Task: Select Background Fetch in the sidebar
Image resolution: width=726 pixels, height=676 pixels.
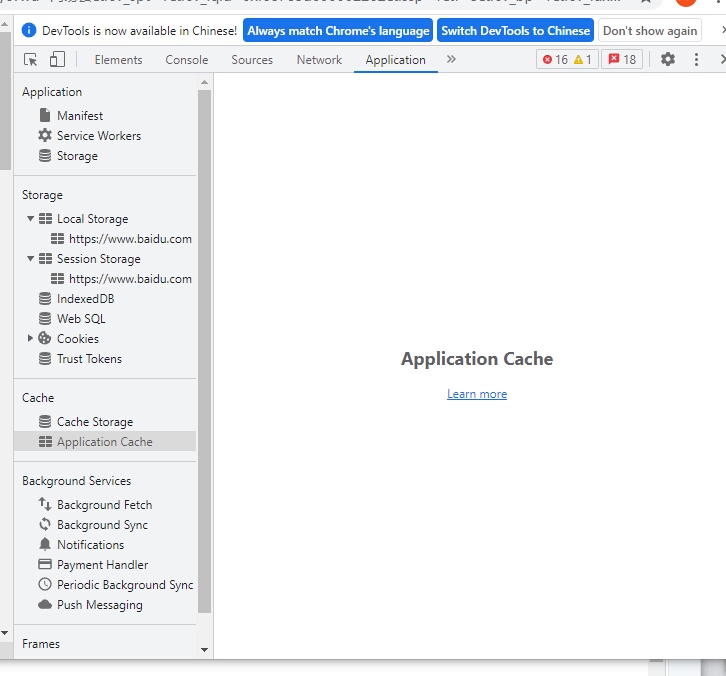Action: tap(105, 505)
